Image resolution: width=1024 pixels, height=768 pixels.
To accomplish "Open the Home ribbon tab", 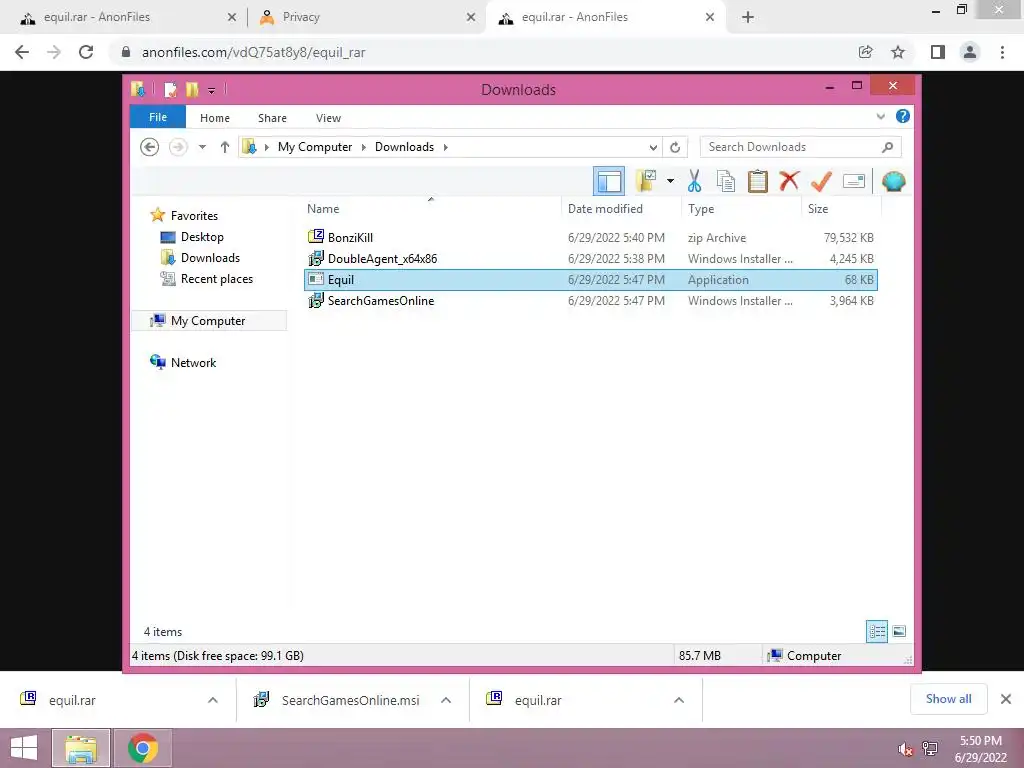I will [215, 118].
